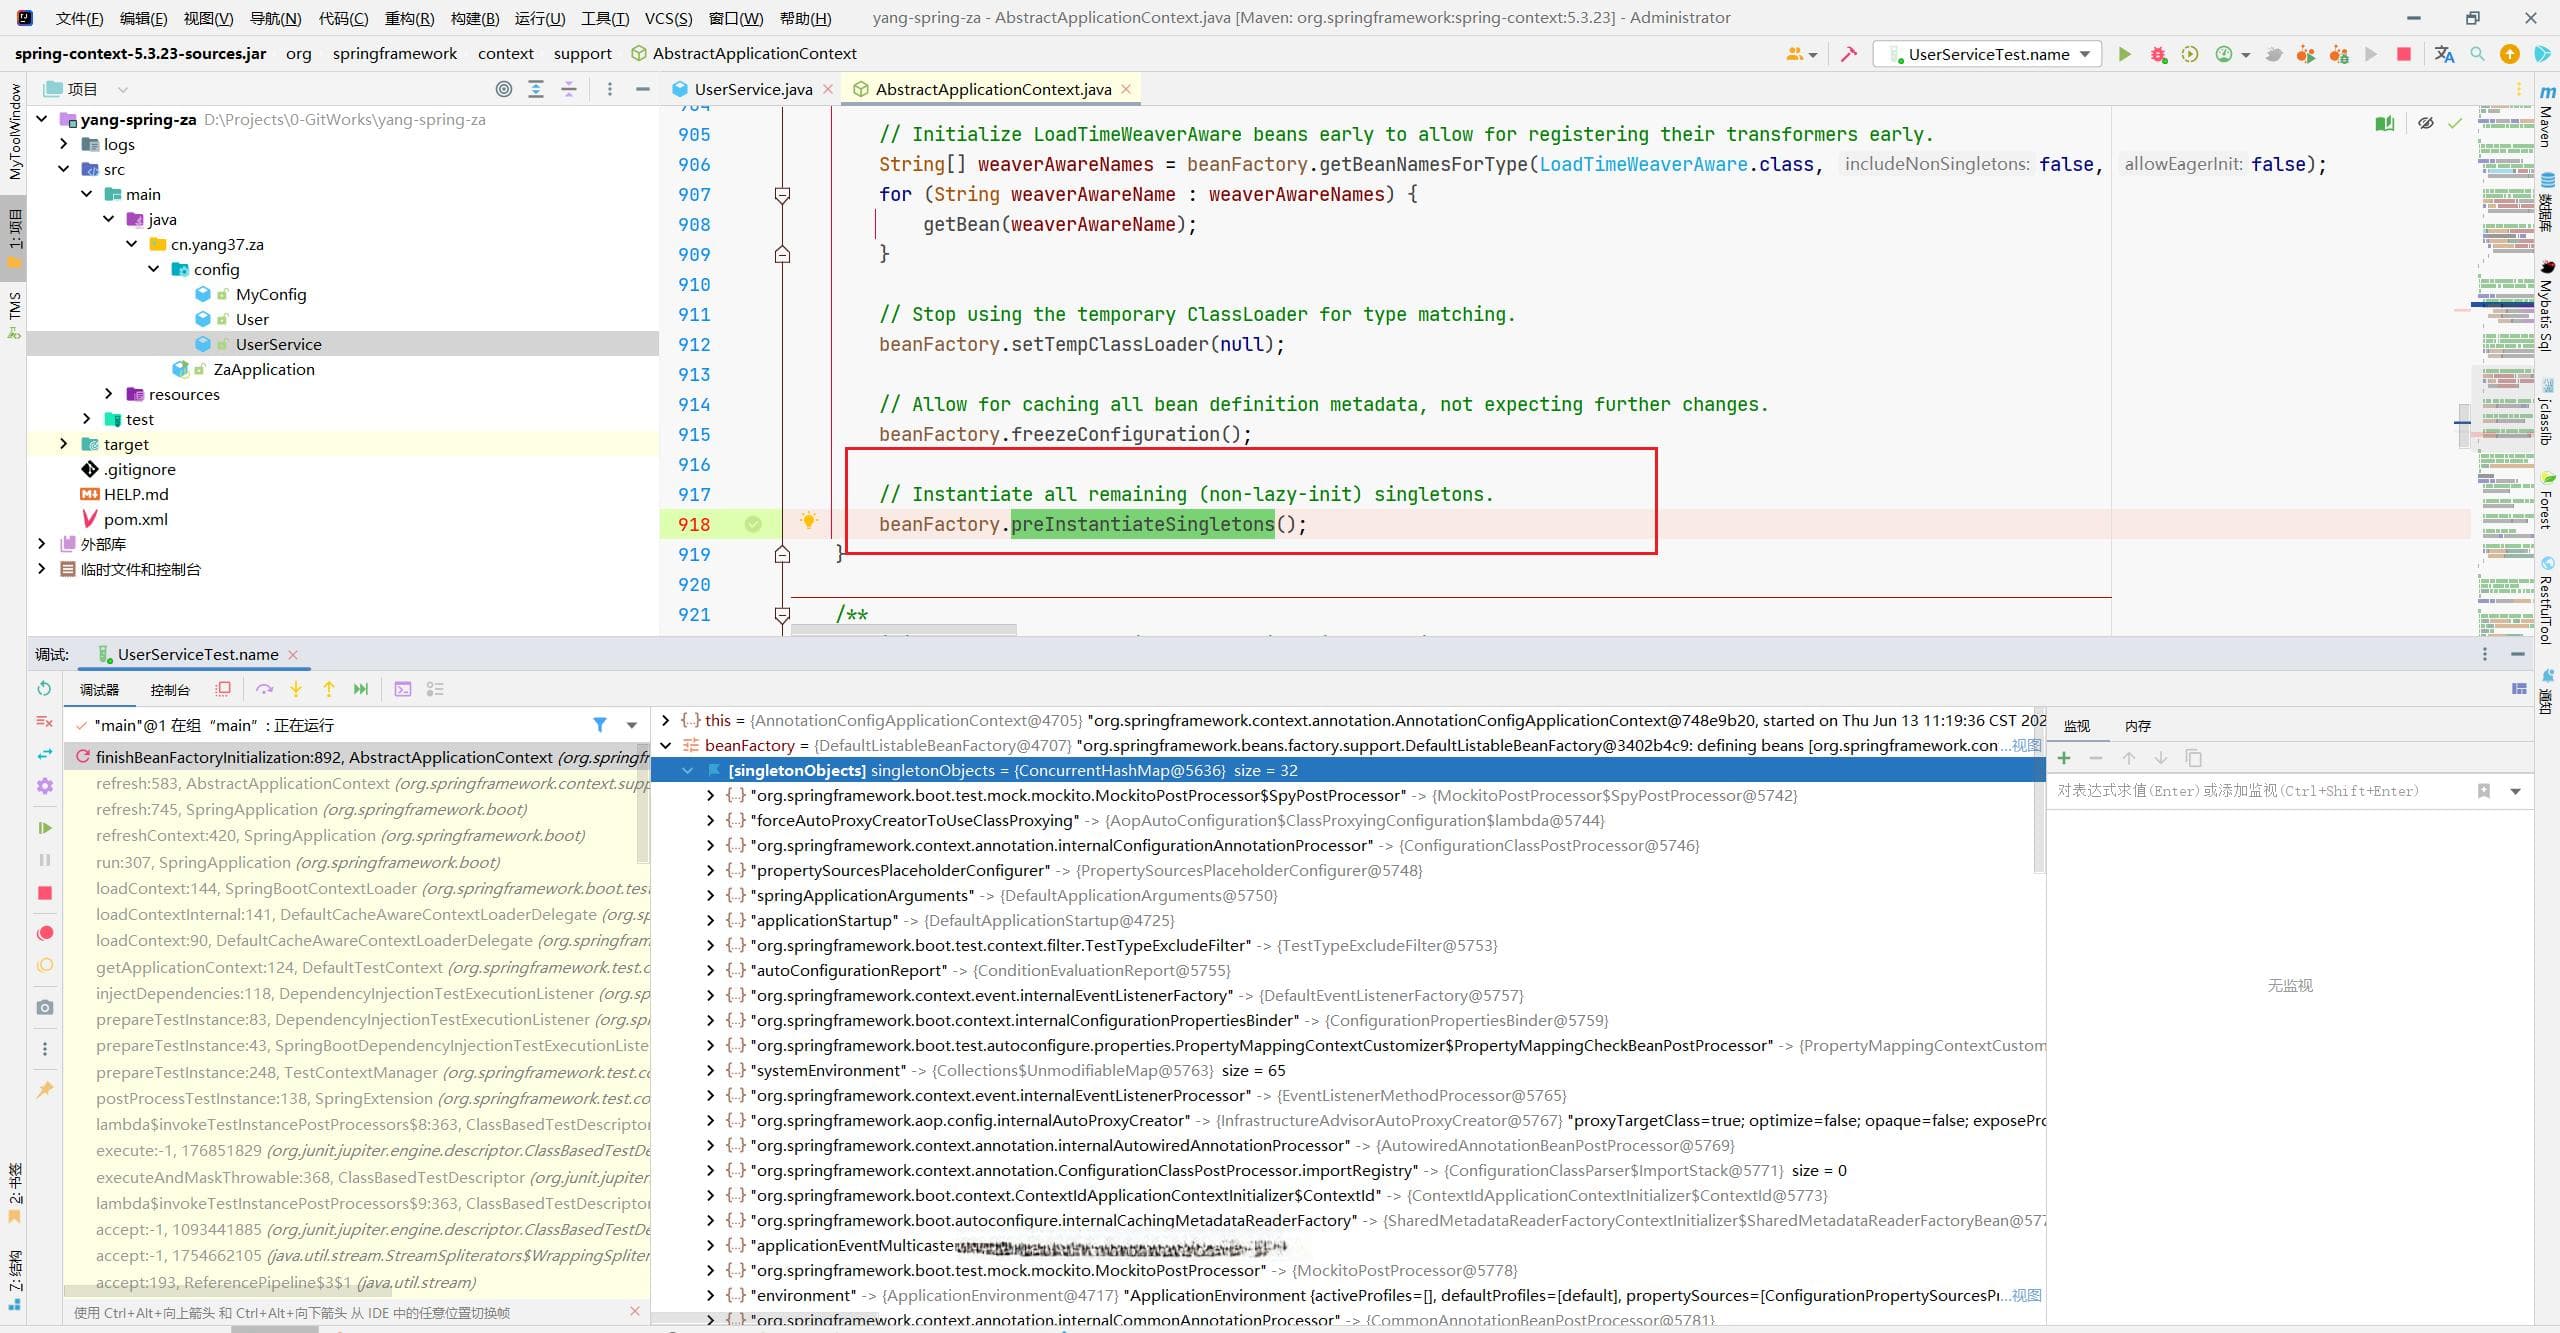
Task: Toggle the eye-slash inspection visibility icon
Action: pyautogui.click(x=2425, y=124)
